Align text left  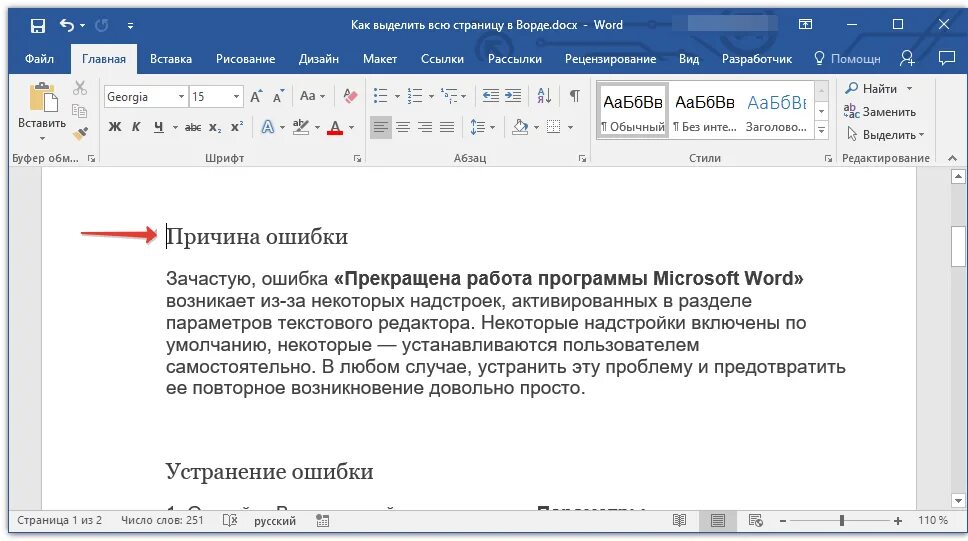[381, 127]
